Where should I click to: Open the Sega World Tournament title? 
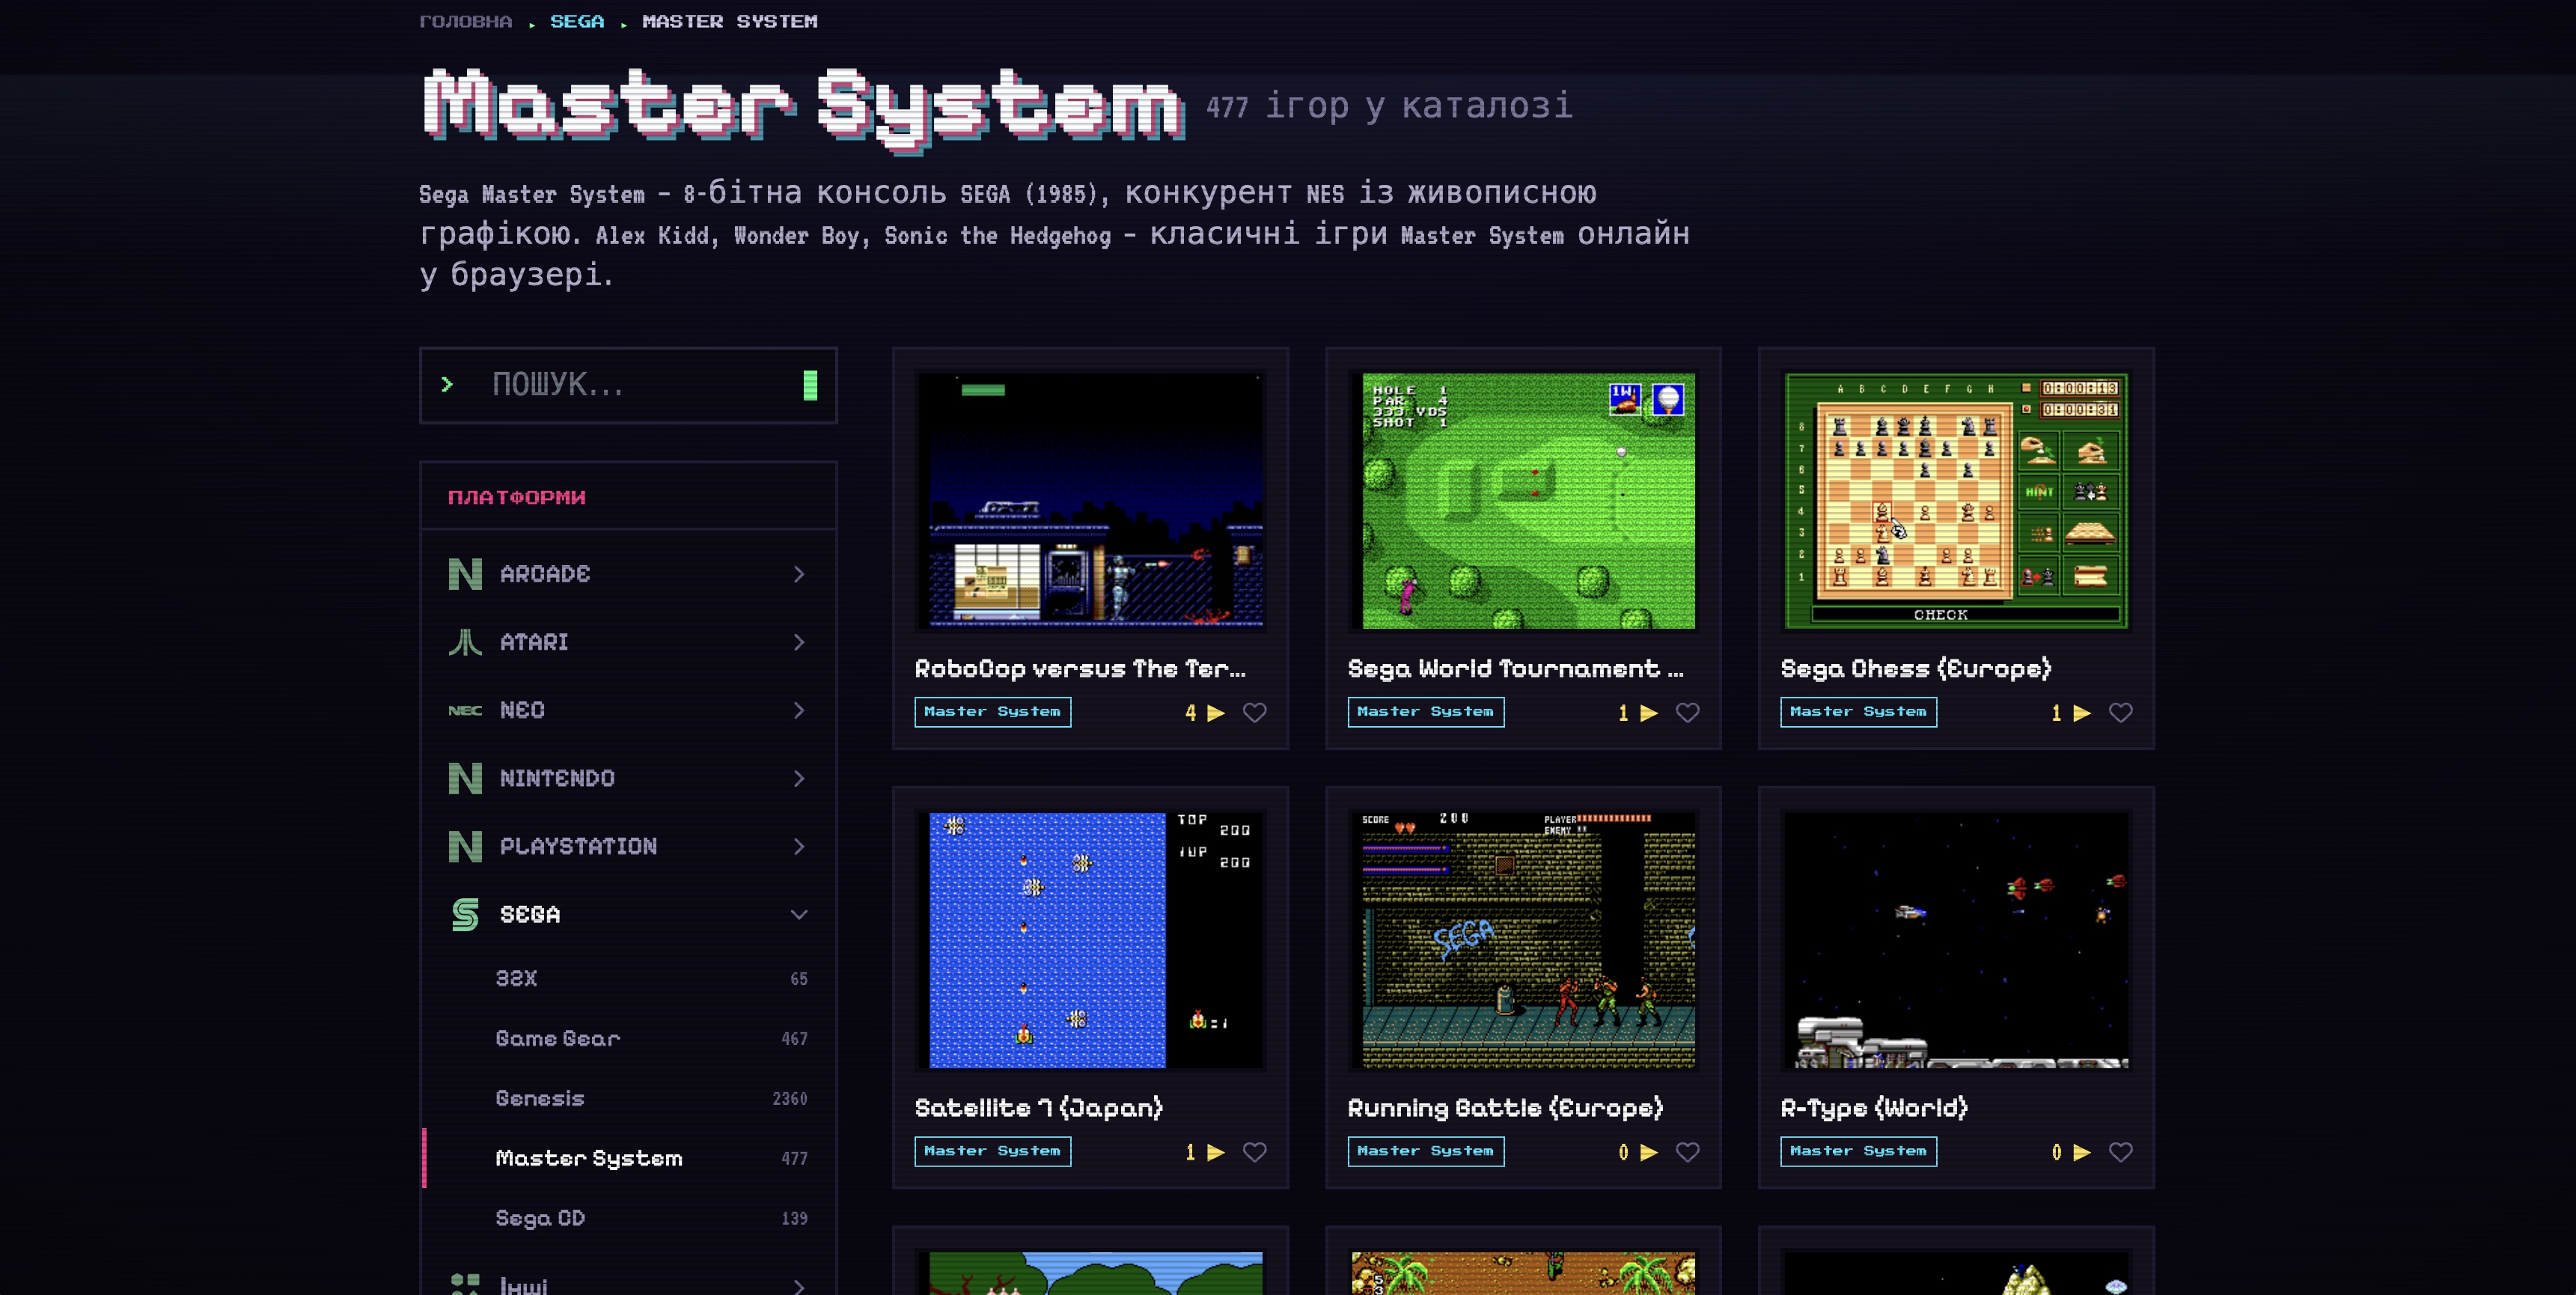coord(1515,668)
